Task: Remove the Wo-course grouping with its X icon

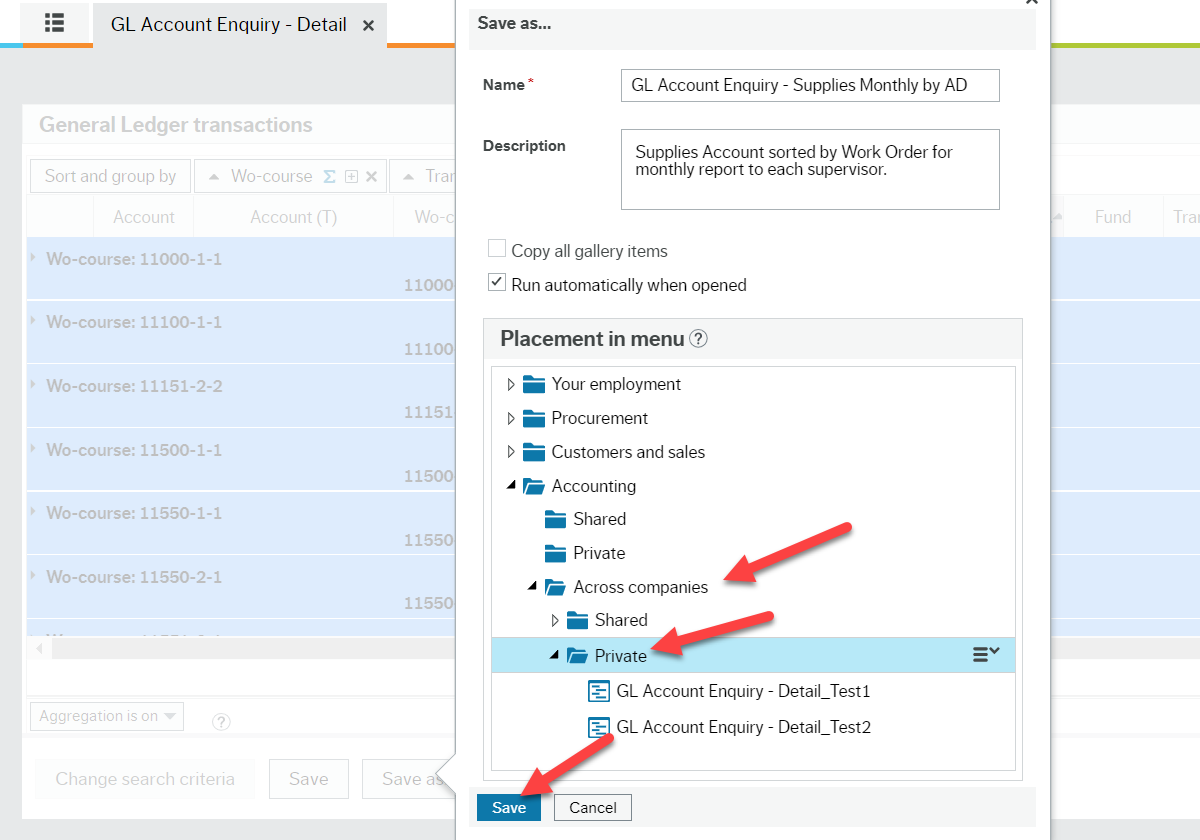Action: [x=371, y=176]
